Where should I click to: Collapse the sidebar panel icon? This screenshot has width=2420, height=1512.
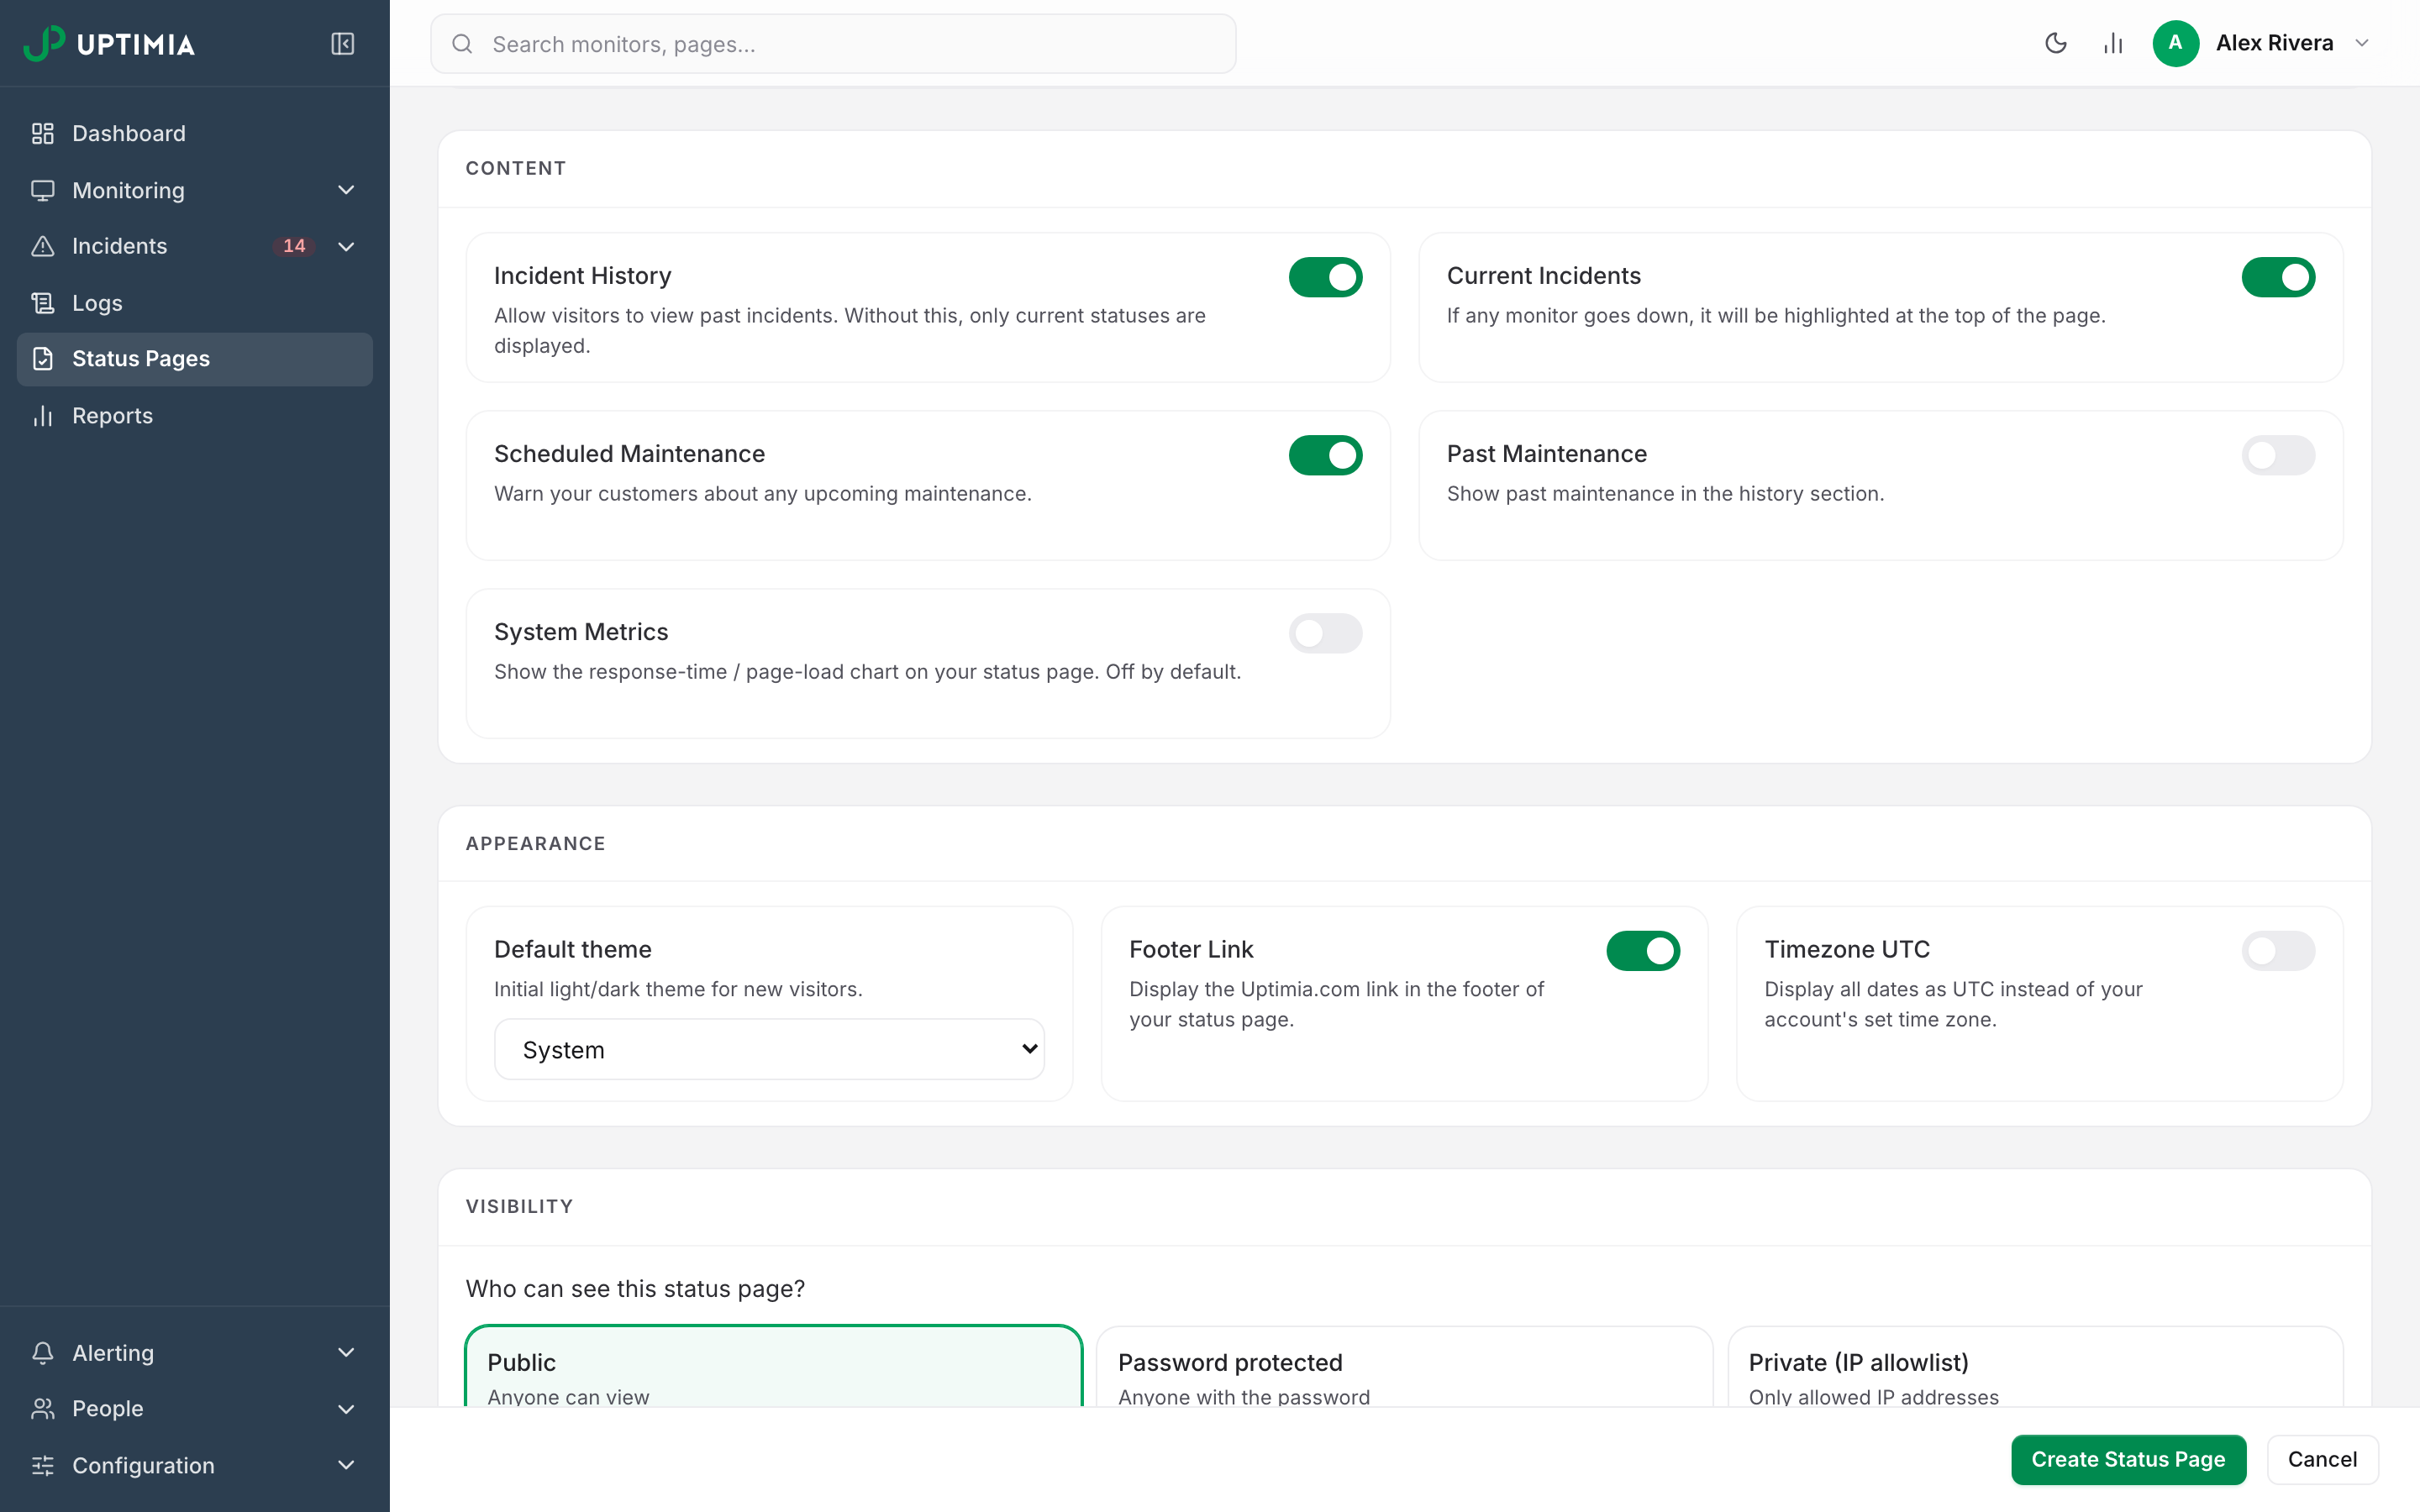point(343,44)
